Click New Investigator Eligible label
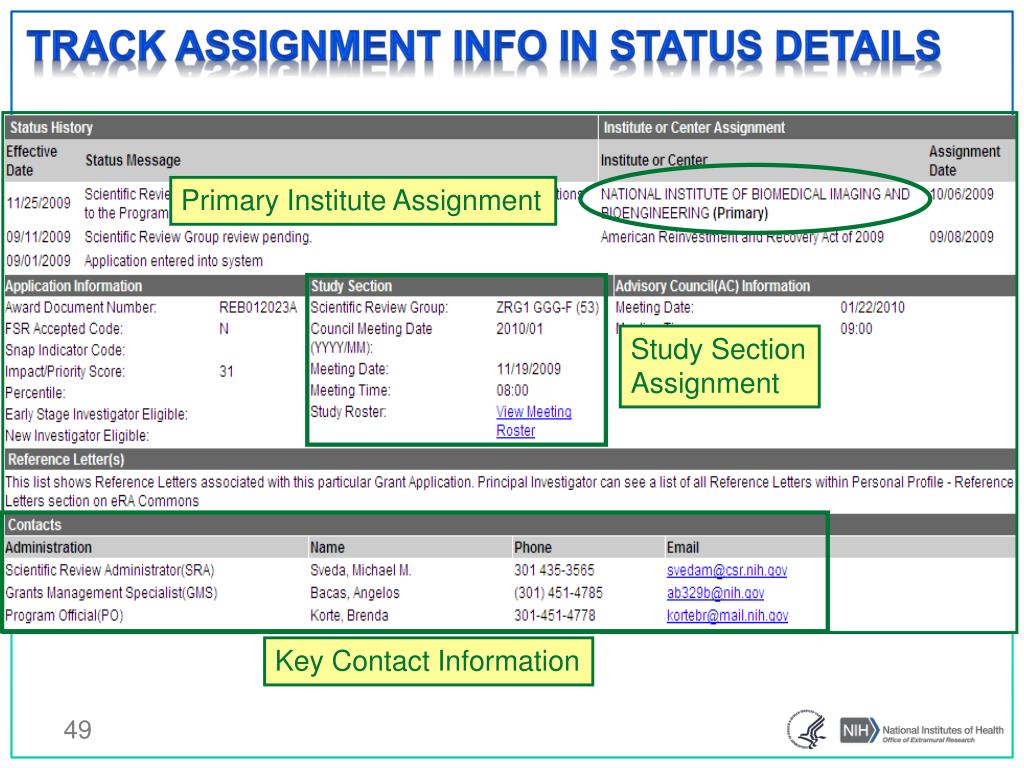1024x768 pixels. coord(77,436)
